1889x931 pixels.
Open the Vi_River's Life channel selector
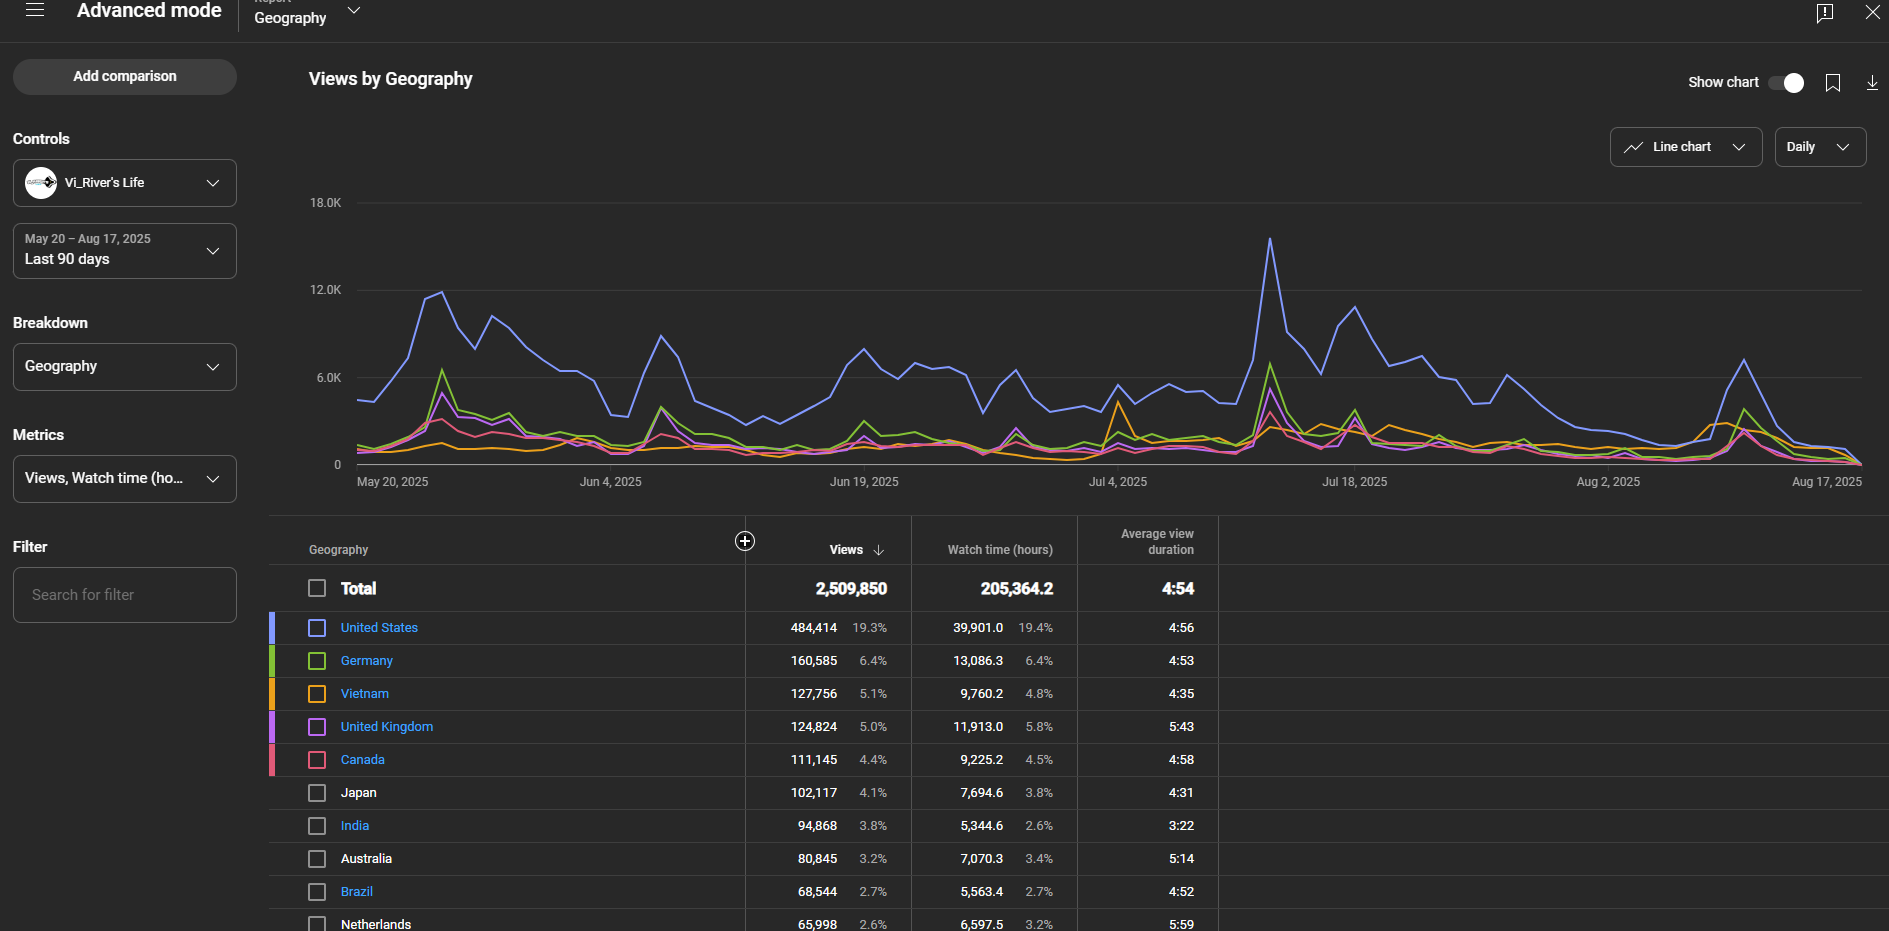coord(125,183)
